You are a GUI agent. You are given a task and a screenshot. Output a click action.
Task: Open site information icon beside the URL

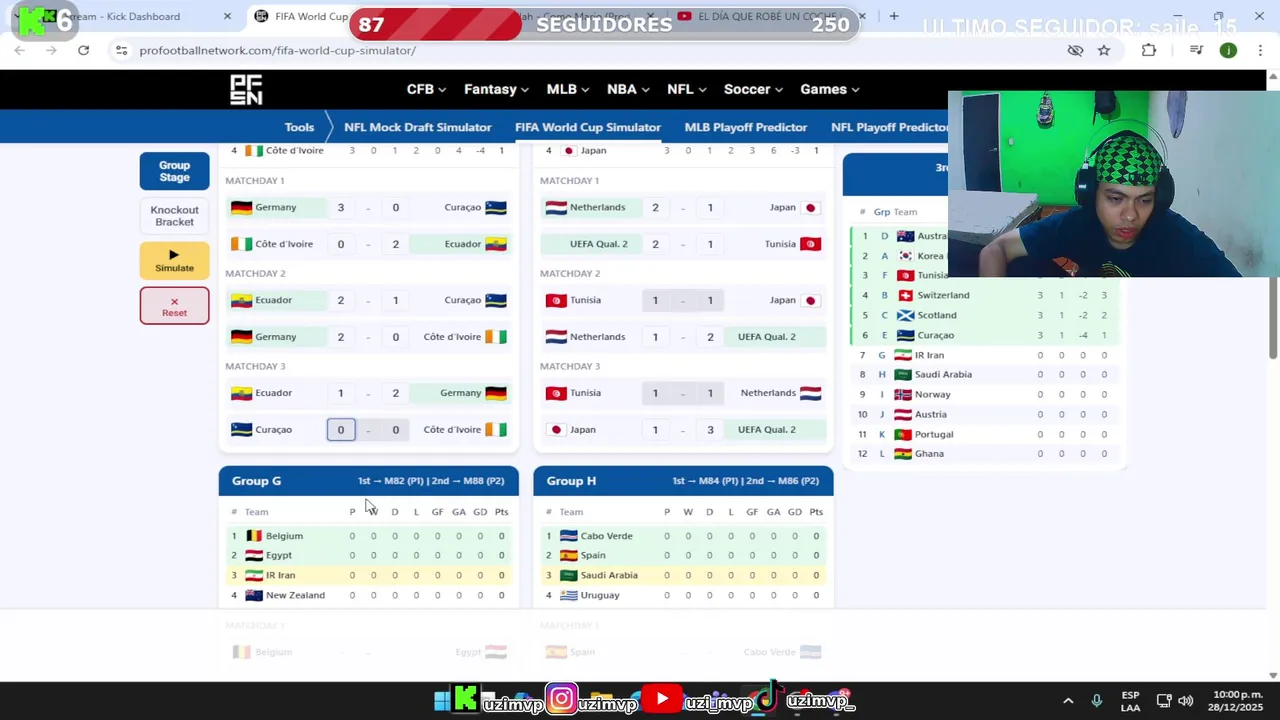(x=121, y=50)
